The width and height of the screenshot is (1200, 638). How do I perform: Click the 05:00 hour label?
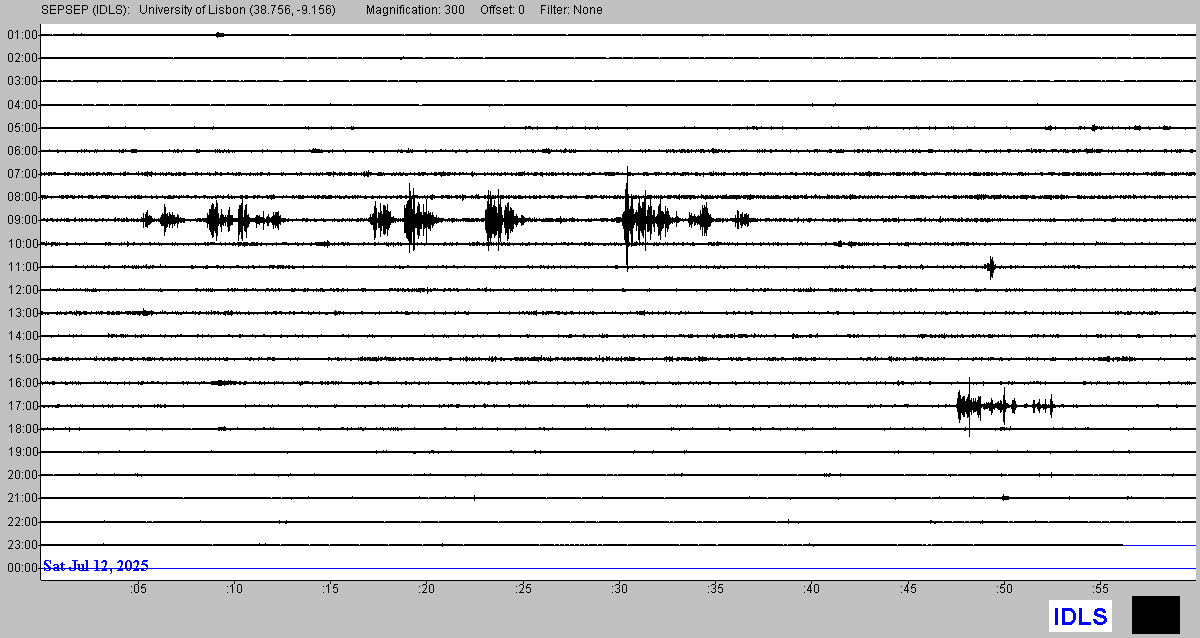point(20,128)
